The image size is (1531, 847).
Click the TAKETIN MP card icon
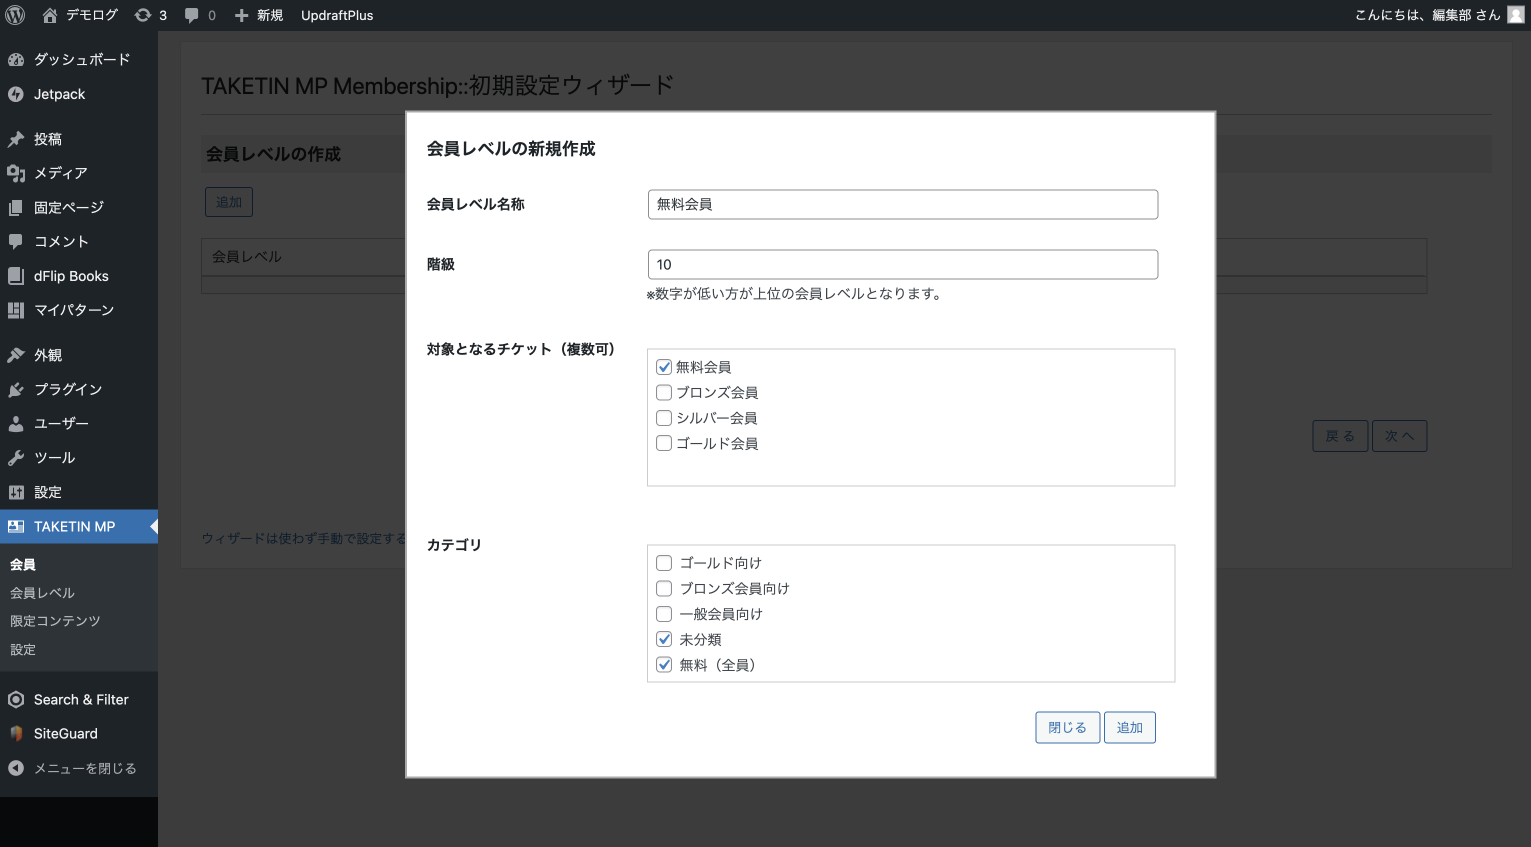click(x=16, y=526)
